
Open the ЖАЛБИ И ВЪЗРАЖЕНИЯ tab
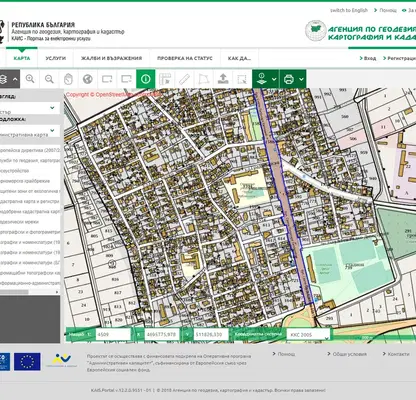(x=111, y=58)
